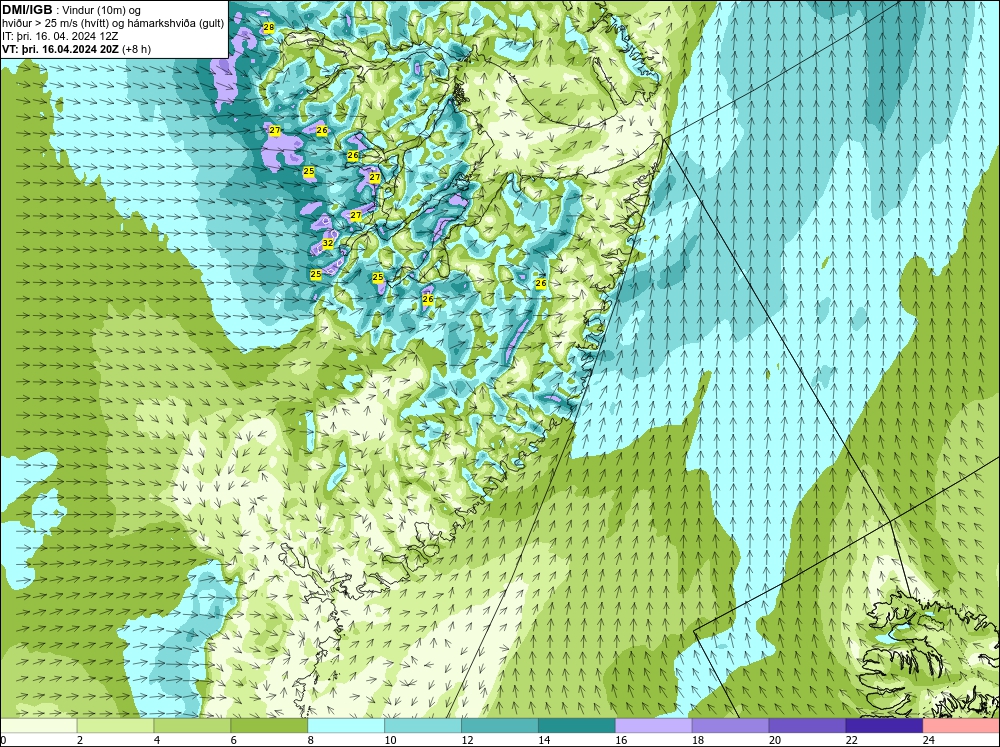This screenshot has width=1000, height=747.
Task: Click the scale value 22 under the color bar
Action: pyautogui.click(x=851, y=740)
